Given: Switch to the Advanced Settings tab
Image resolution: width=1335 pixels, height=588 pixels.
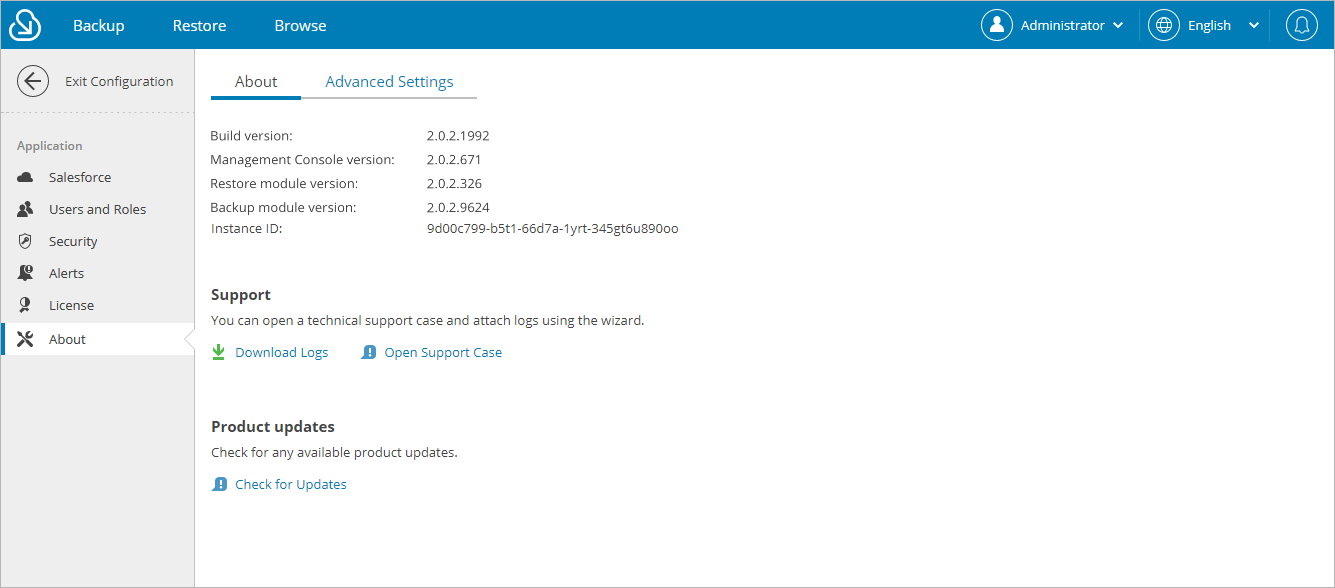Looking at the screenshot, I should pyautogui.click(x=389, y=82).
